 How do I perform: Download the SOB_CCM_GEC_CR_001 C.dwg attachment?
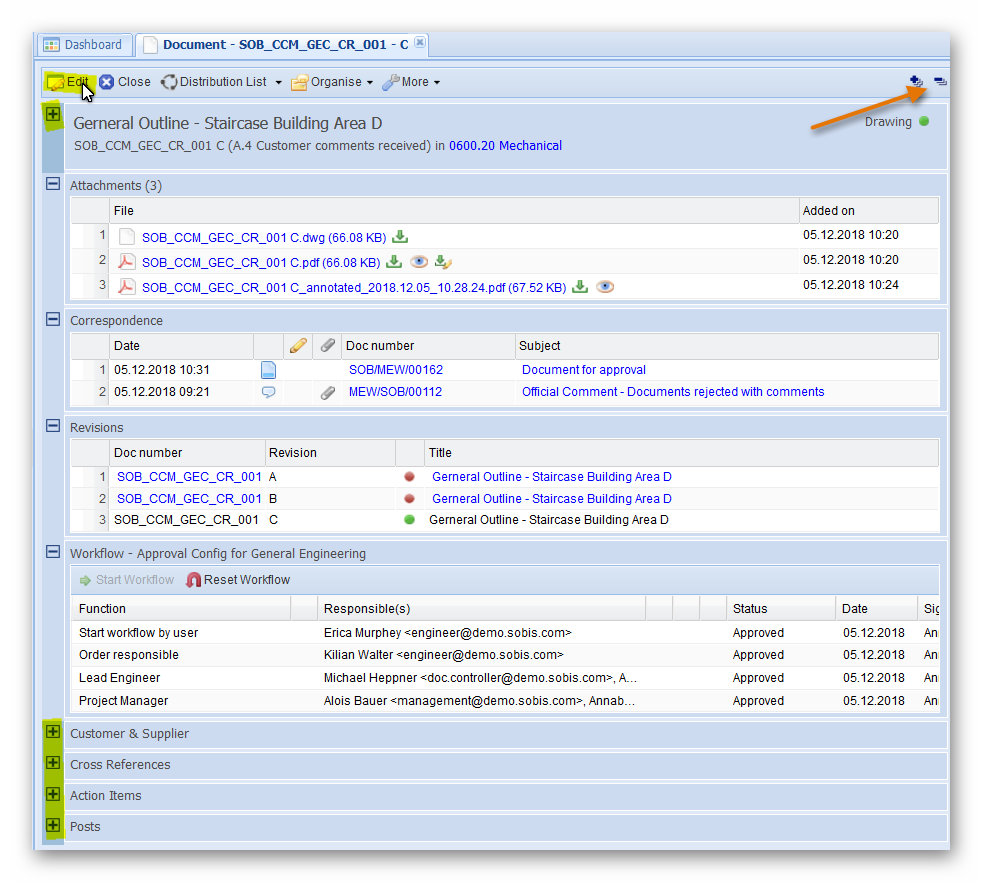400,237
